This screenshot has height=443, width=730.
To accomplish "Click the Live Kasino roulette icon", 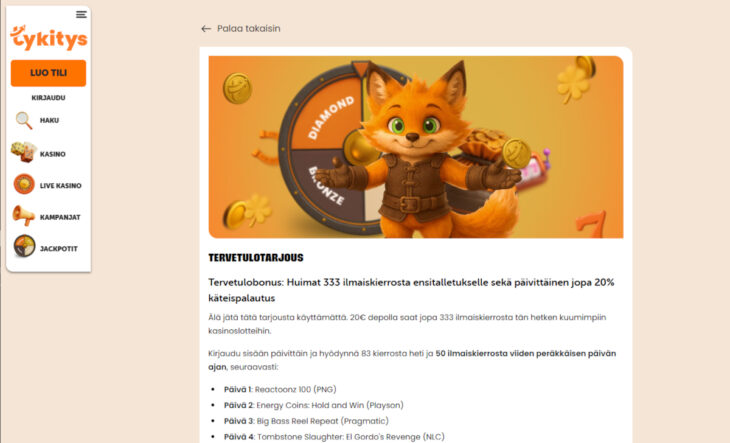I will click(24, 184).
